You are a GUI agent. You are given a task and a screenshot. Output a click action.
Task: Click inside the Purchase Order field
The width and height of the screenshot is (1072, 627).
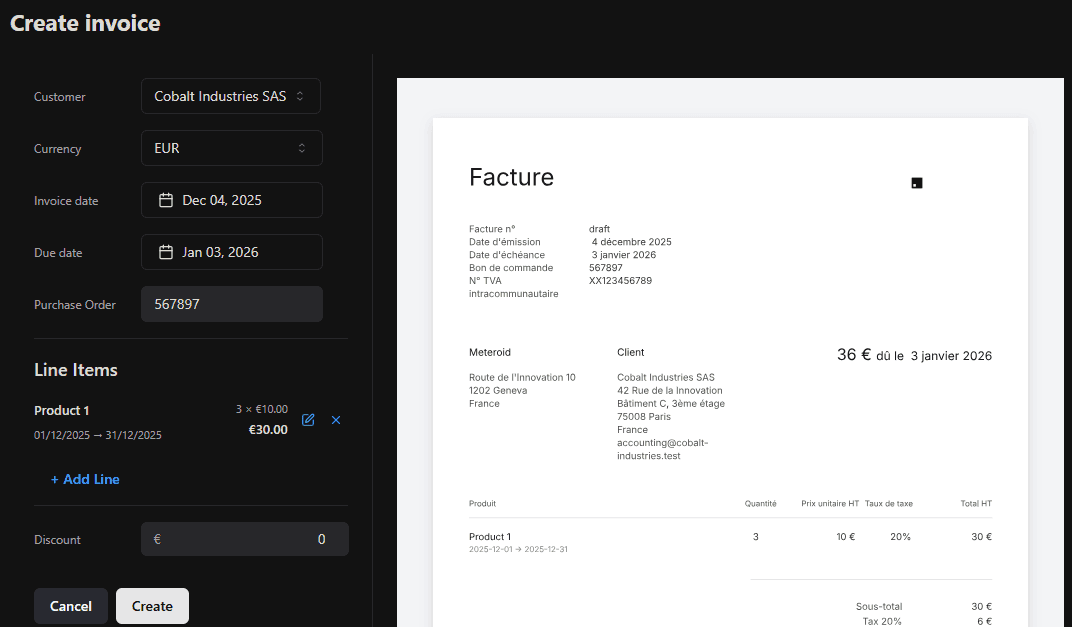pos(231,303)
